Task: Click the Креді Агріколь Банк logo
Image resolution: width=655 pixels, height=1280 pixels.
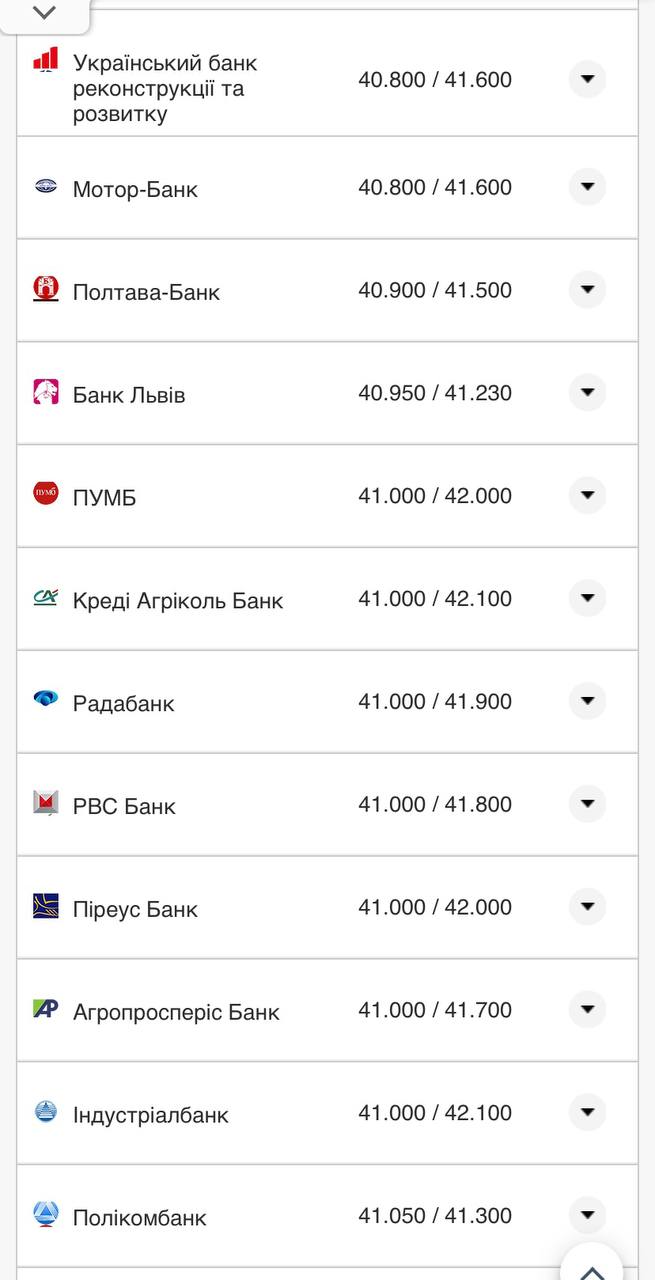Action: [46, 597]
